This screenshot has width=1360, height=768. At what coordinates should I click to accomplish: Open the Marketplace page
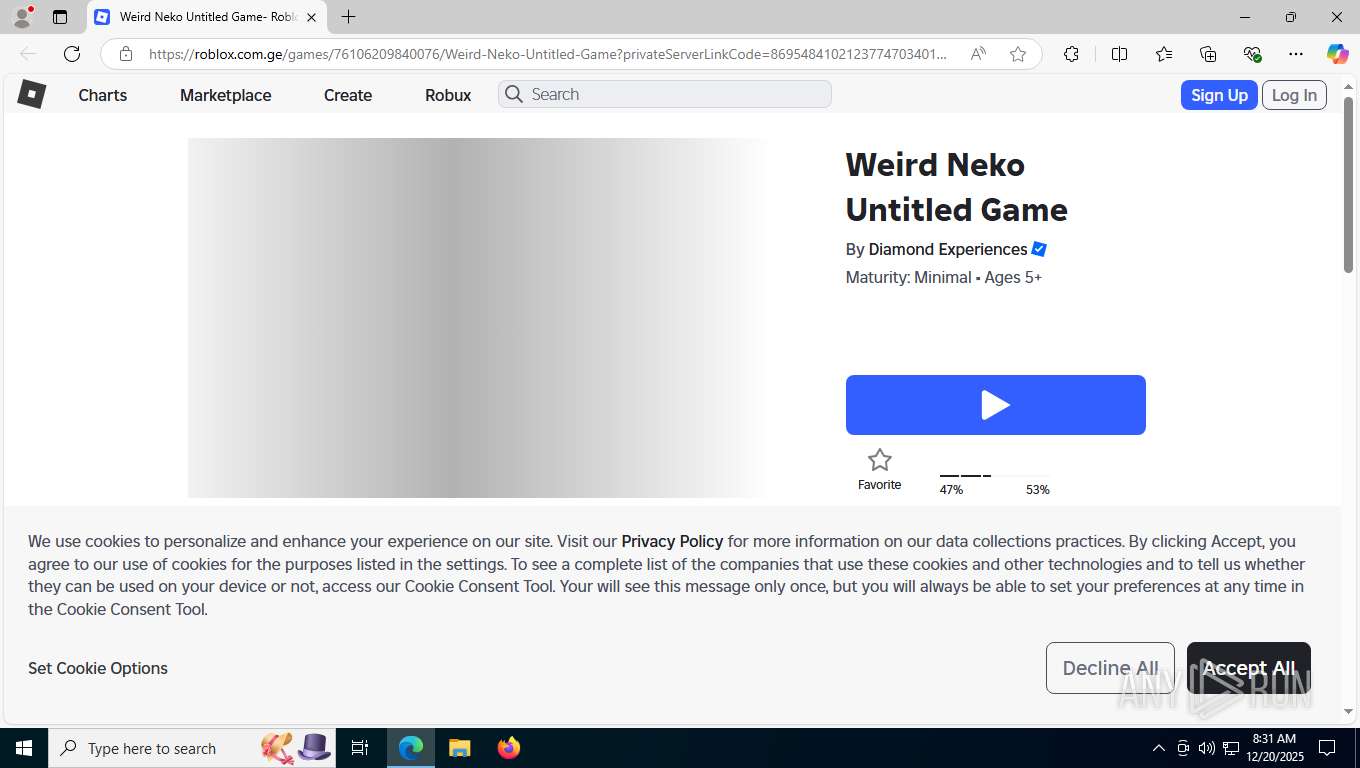[x=226, y=95]
